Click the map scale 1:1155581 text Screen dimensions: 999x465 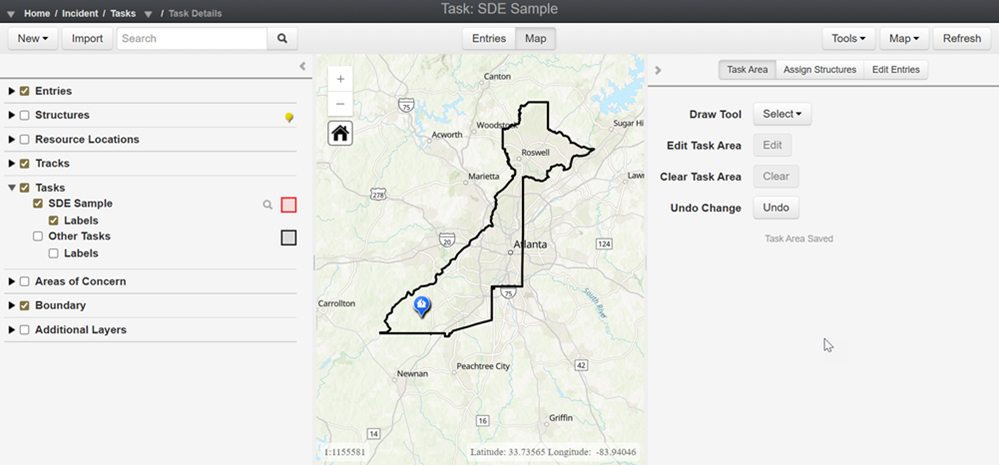345,452
